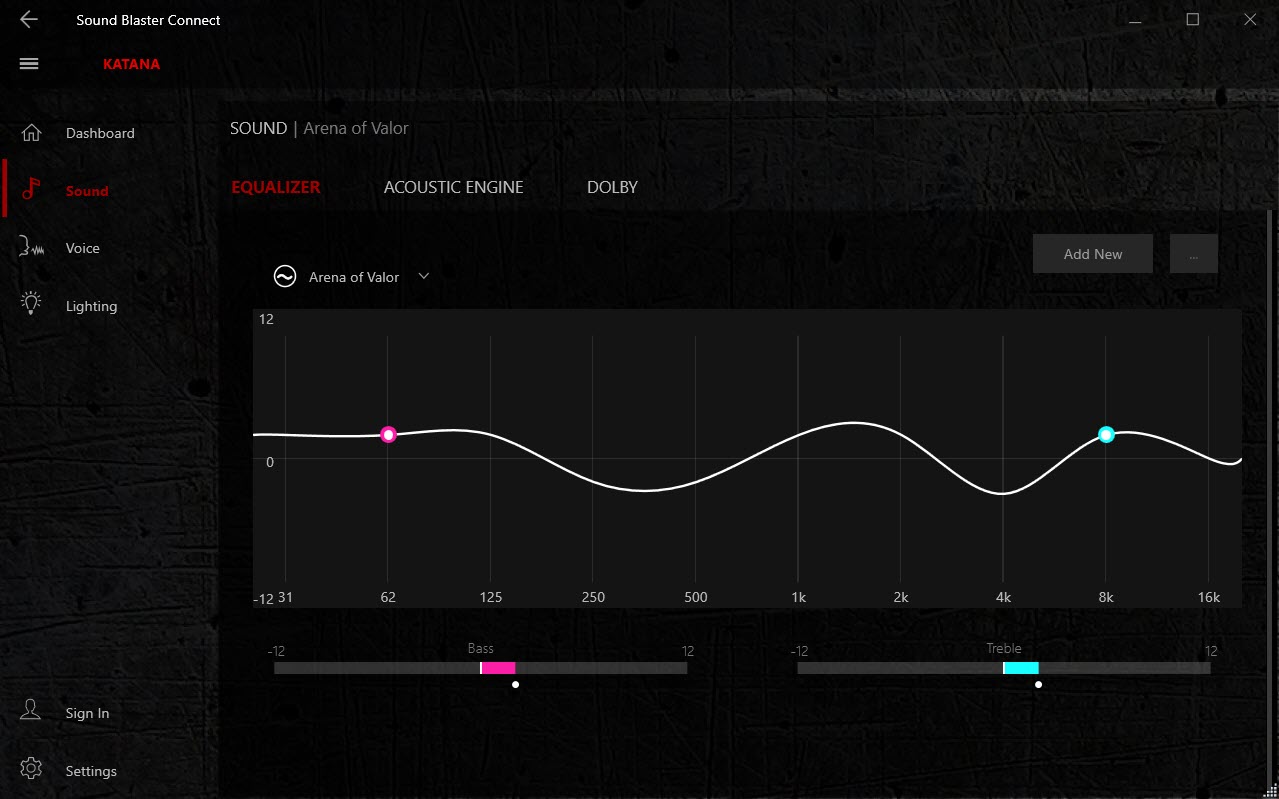1279x799 pixels.
Task: Close the Sound Blaster Connect window
Action: pyautogui.click(x=1249, y=20)
